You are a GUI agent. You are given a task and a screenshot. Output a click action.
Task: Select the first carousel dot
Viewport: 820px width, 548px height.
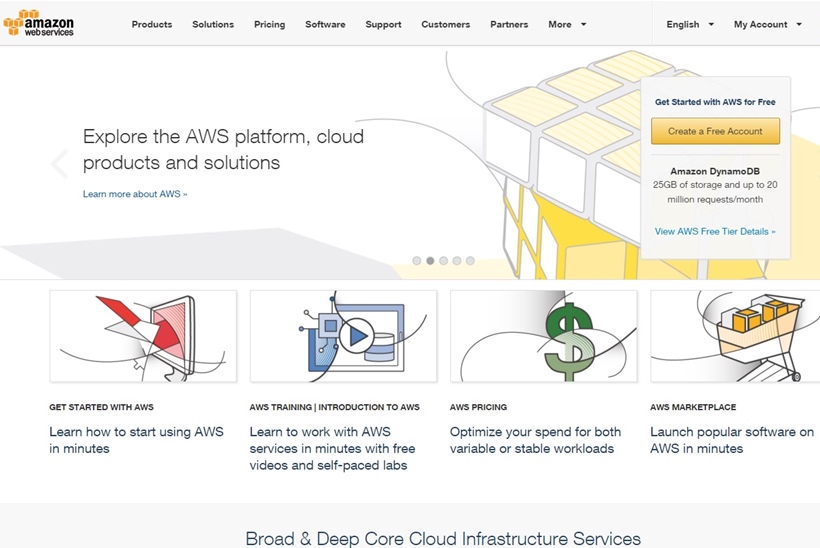tap(417, 260)
